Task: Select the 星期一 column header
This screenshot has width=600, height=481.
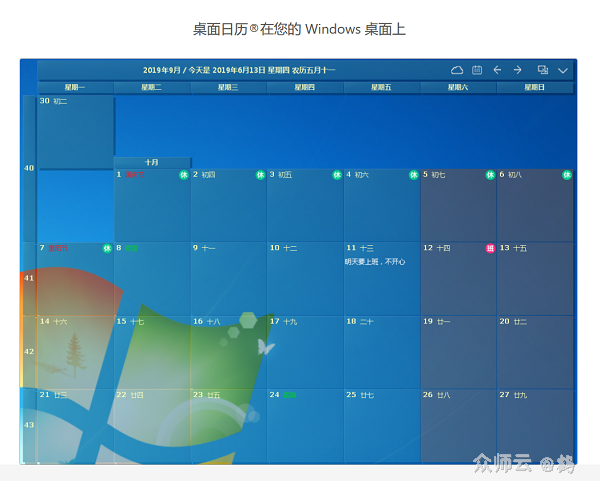Action: 75,88
